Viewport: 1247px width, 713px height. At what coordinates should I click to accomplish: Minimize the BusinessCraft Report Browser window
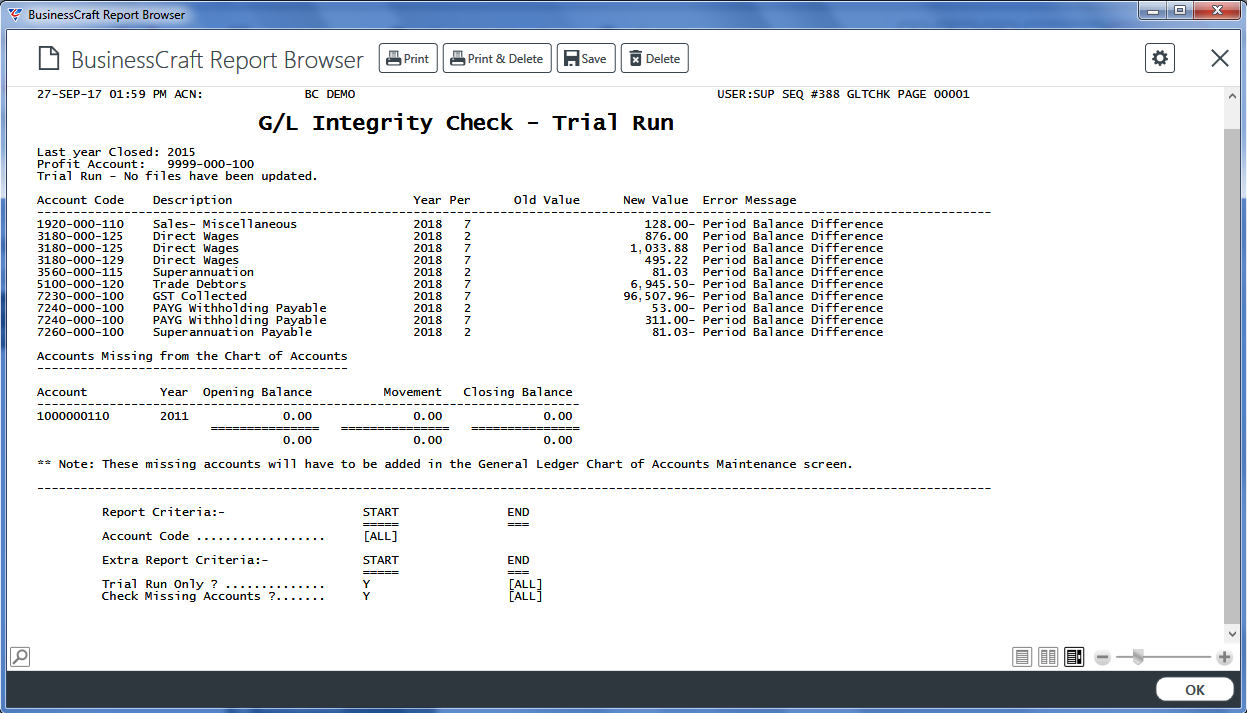tap(1152, 11)
